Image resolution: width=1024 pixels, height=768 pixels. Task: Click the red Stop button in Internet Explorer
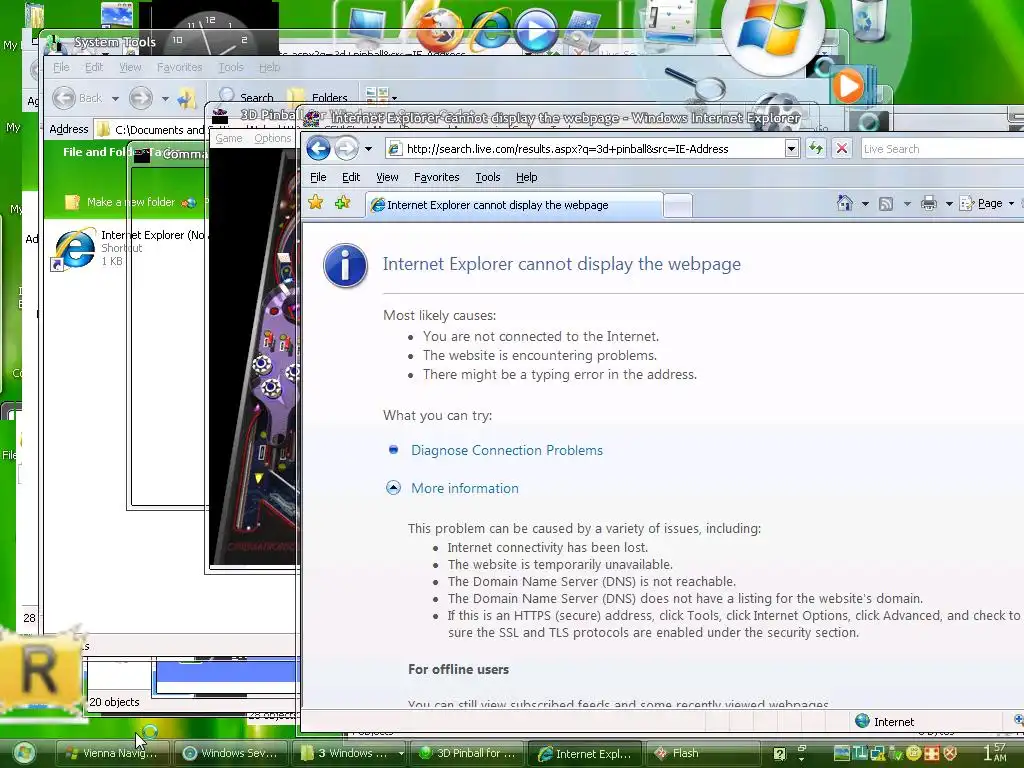(842, 149)
